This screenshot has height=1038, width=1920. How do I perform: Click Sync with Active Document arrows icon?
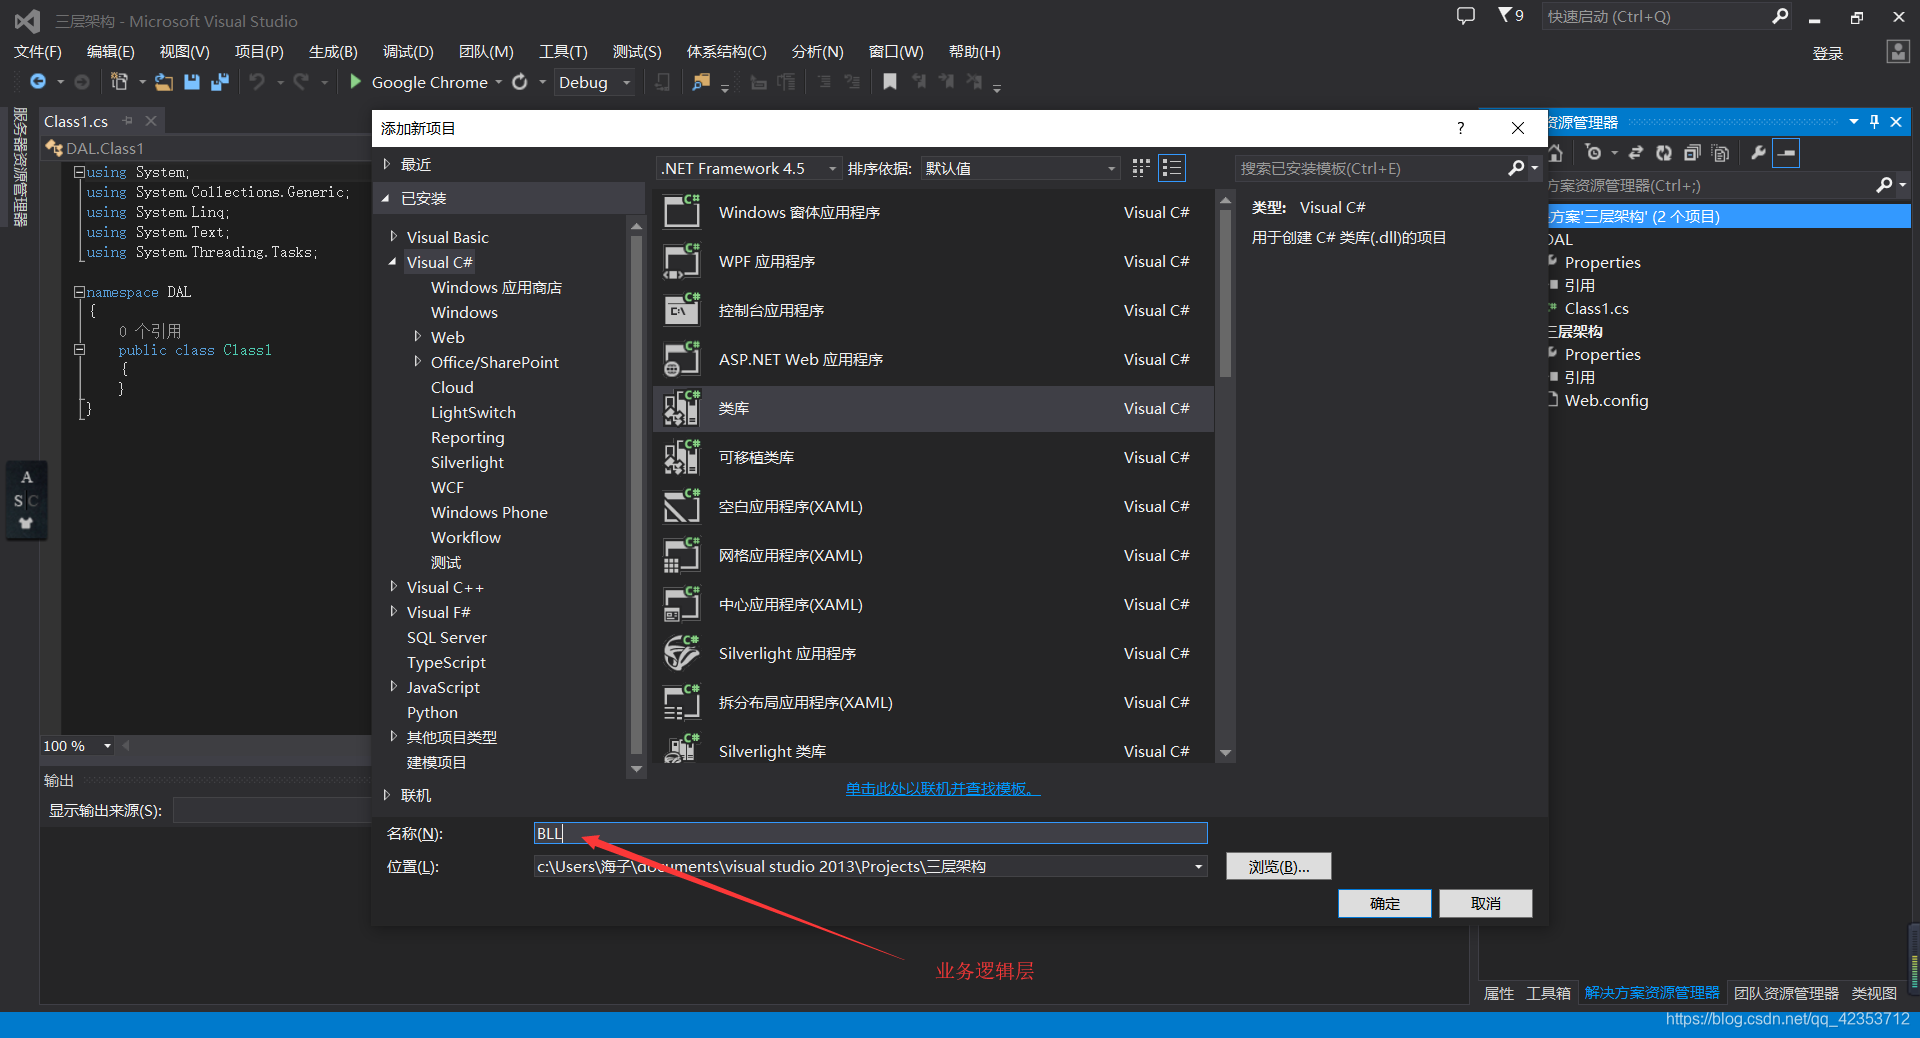click(x=1636, y=153)
